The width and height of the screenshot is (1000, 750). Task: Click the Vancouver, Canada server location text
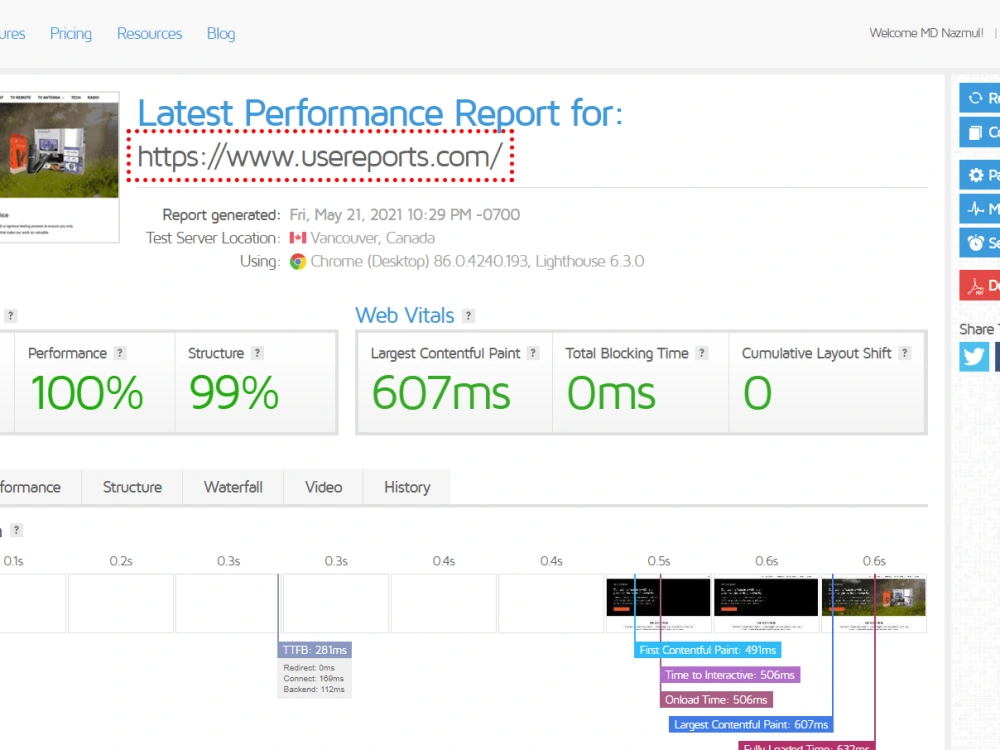pyautogui.click(x=372, y=238)
